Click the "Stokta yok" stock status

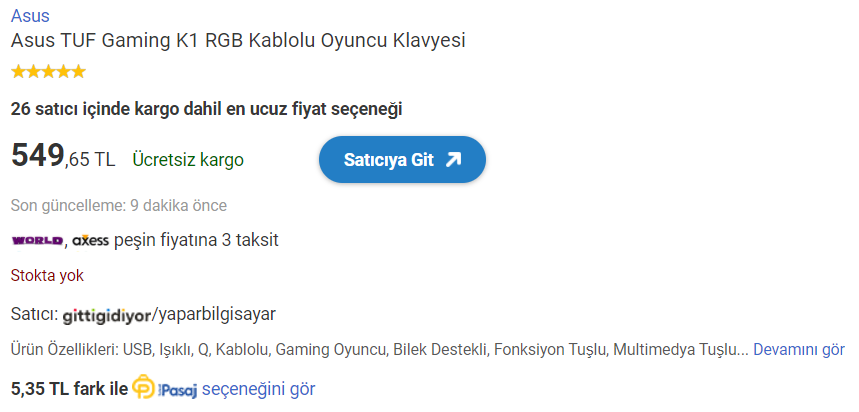click(47, 275)
